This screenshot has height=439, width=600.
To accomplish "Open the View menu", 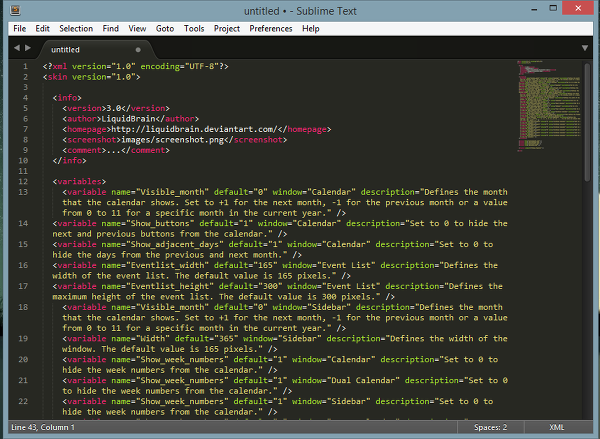I will coord(137,29).
